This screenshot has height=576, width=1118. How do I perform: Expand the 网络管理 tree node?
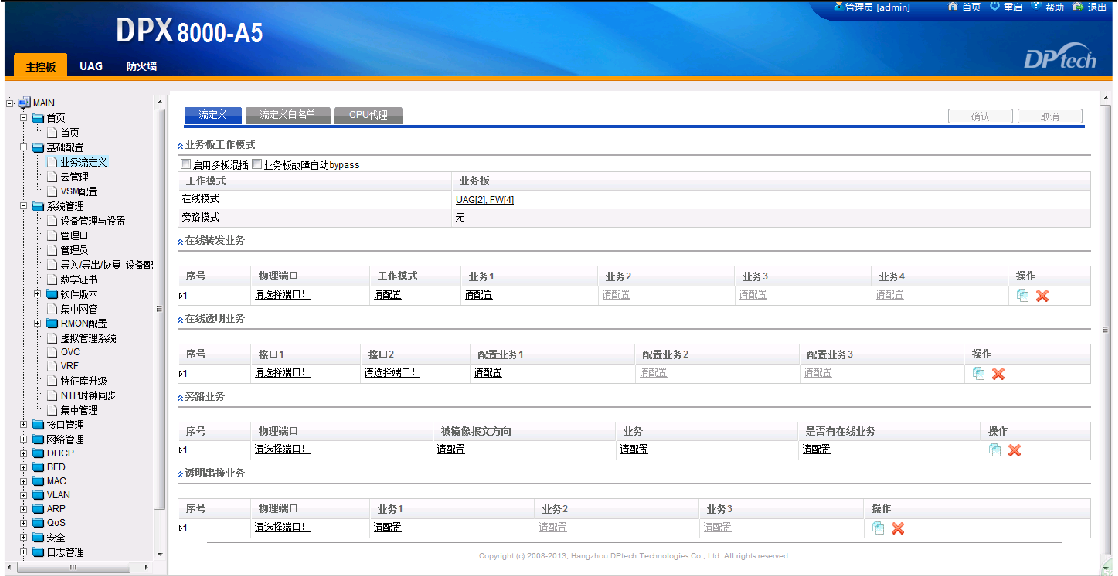click(22, 438)
